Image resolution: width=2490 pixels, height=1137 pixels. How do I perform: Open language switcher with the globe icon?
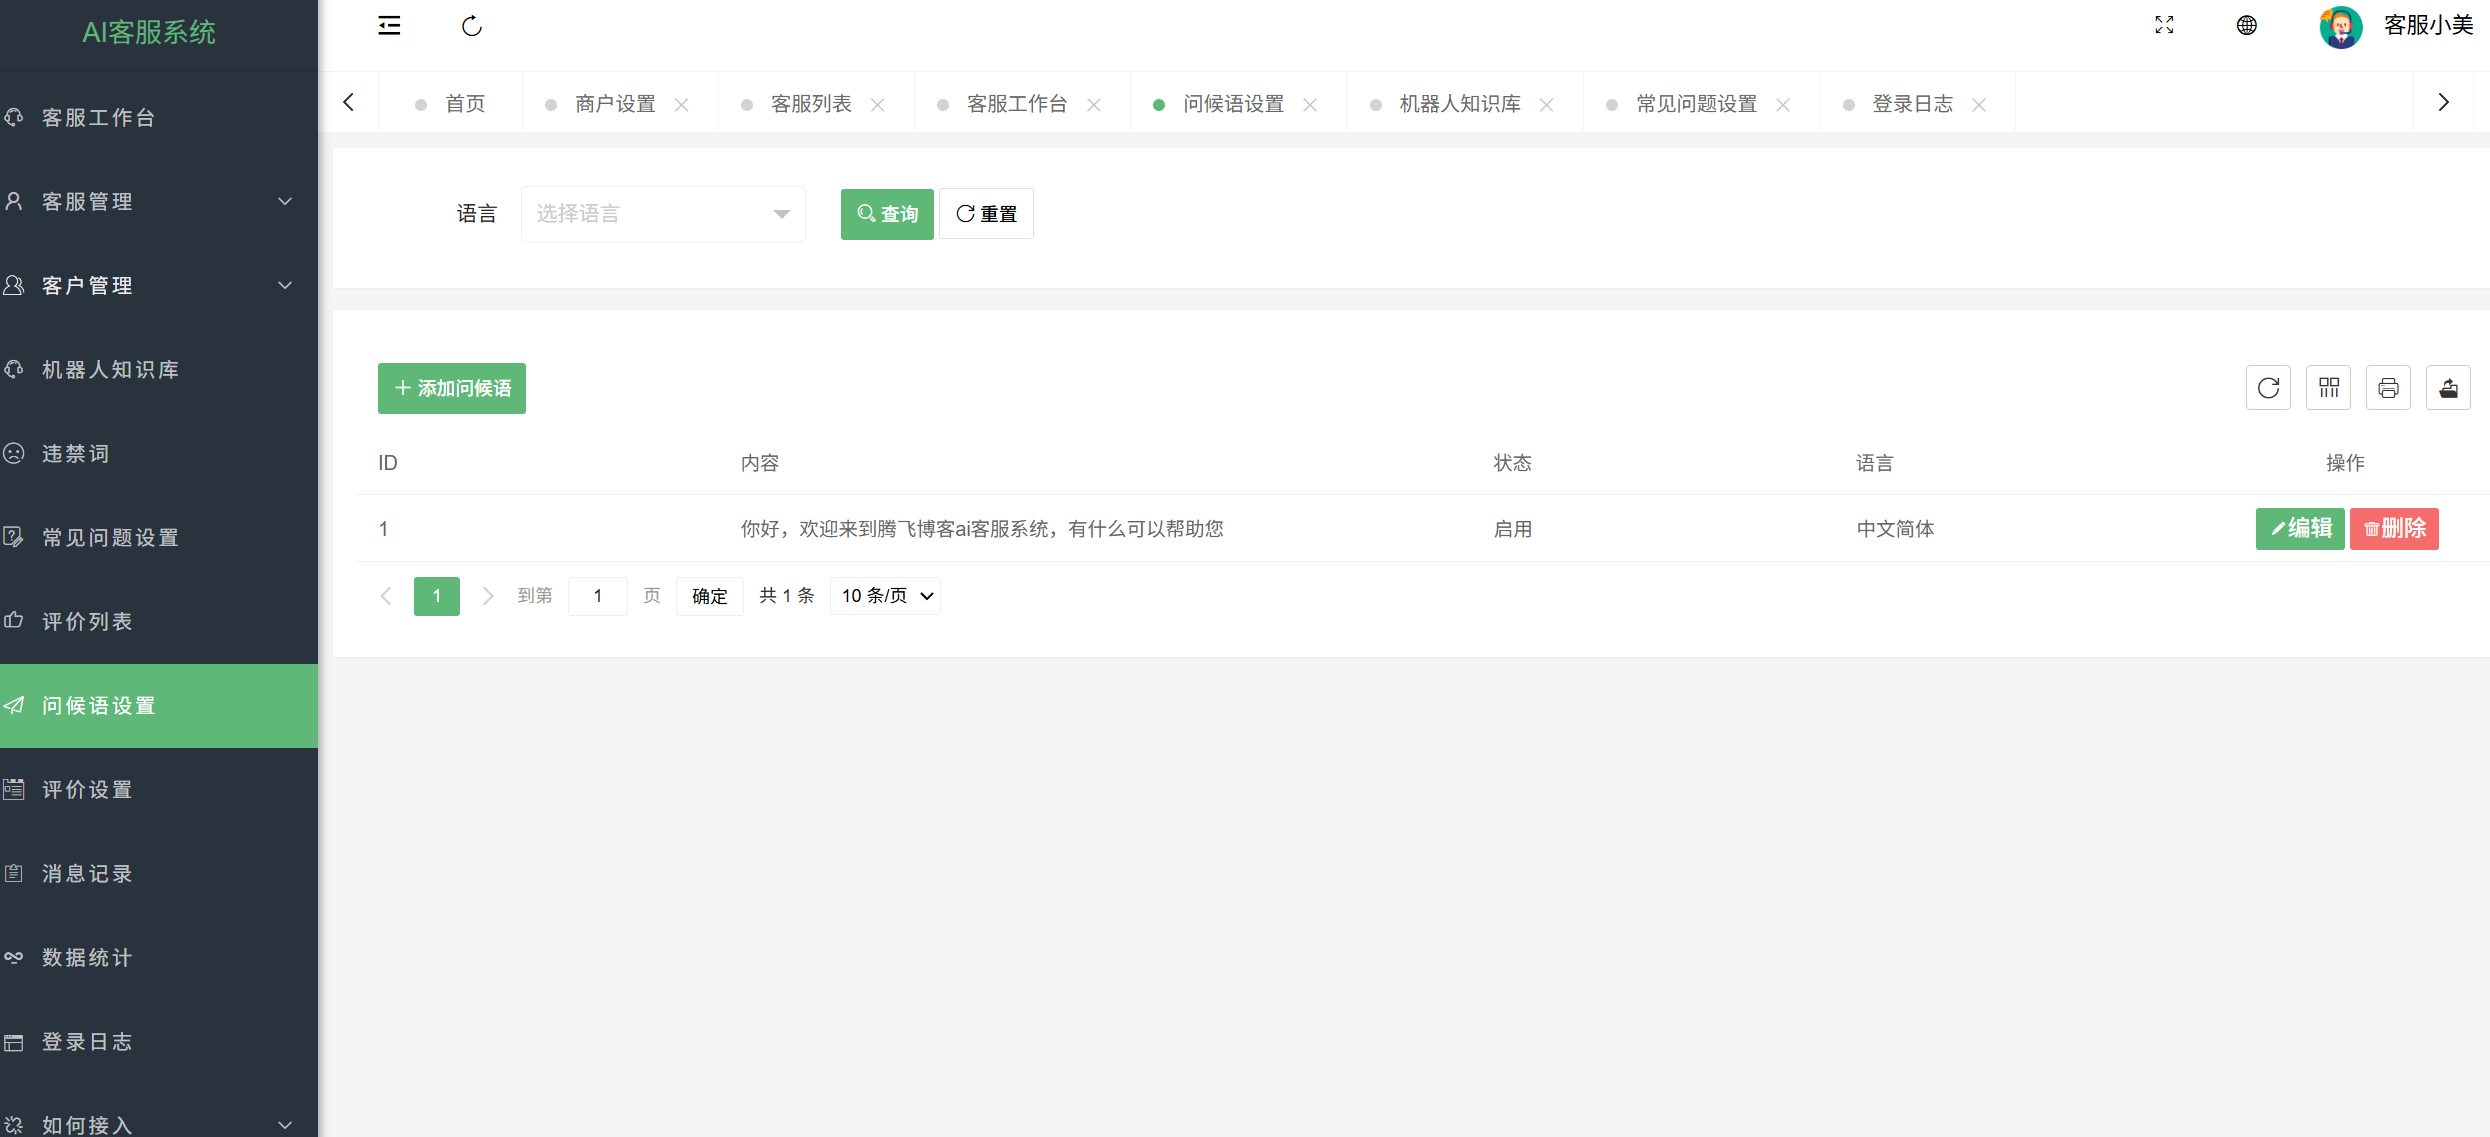click(x=2246, y=26)
